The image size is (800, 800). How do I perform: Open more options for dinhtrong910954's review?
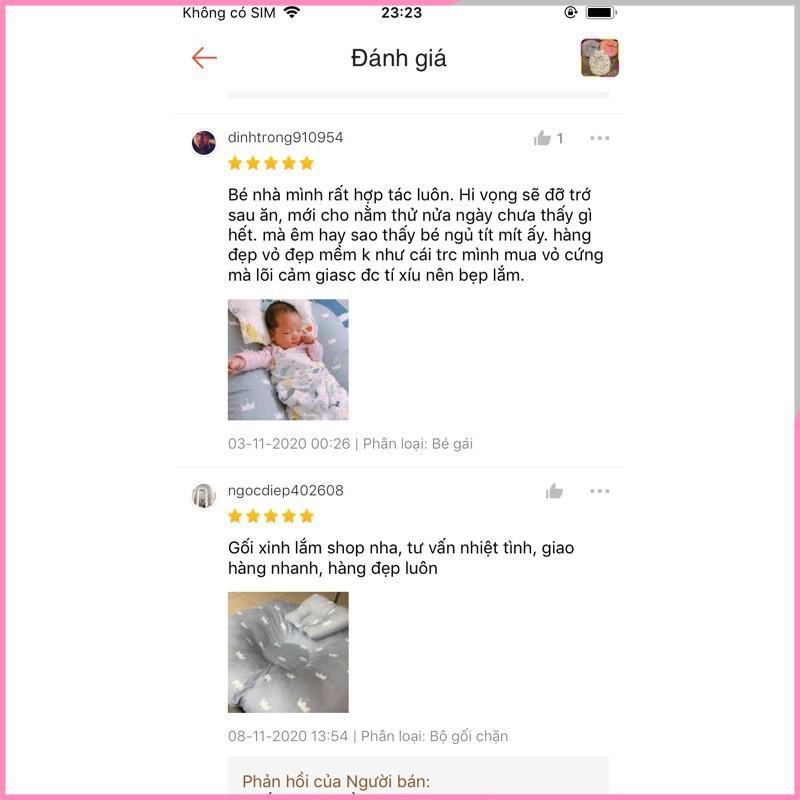(x=599, y=138)
